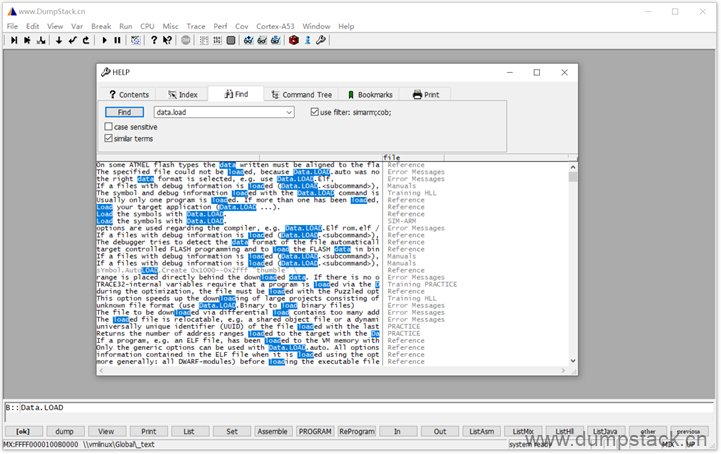Expand the data.load search dropdown
Viewport: 721px width, 454px height.
[x=289, y=112]
